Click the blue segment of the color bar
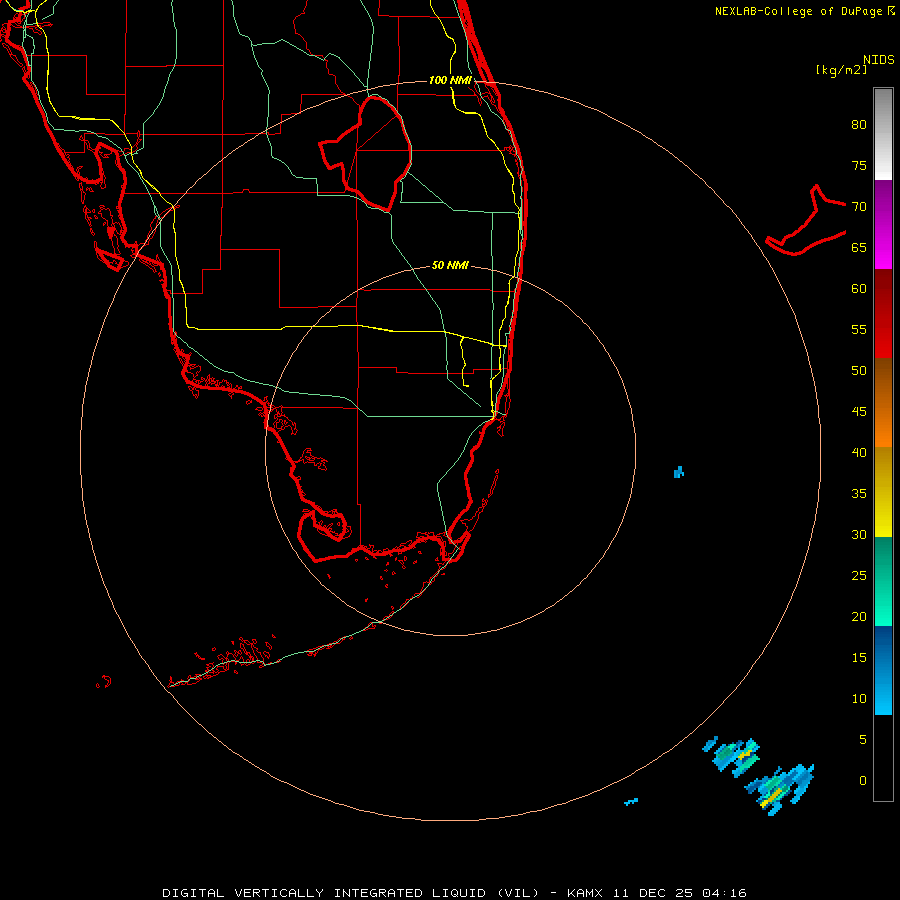This screenshot has width=900, height=900. 883,670
